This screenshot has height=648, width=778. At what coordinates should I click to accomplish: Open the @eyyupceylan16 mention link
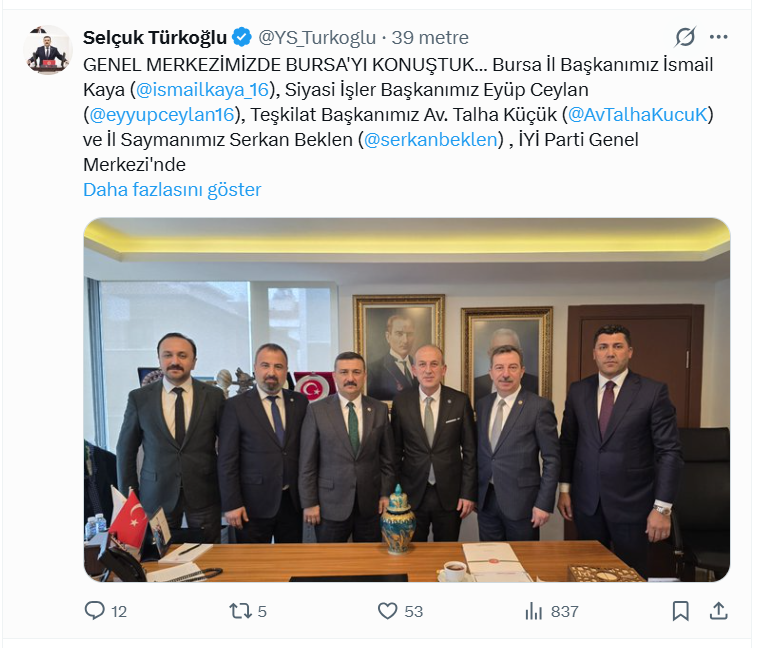tap(161, 115)
